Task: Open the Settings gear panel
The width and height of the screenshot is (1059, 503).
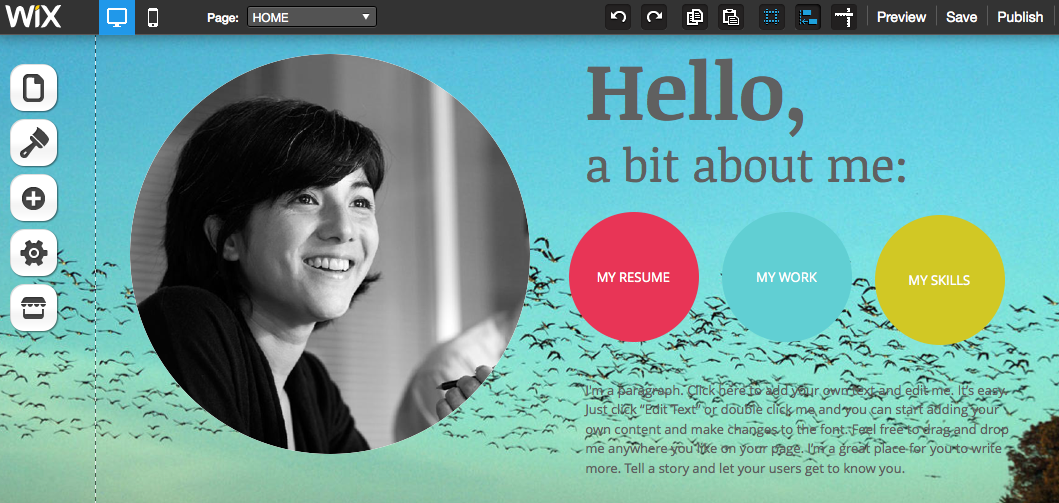Action: click(x=34, y=253)
